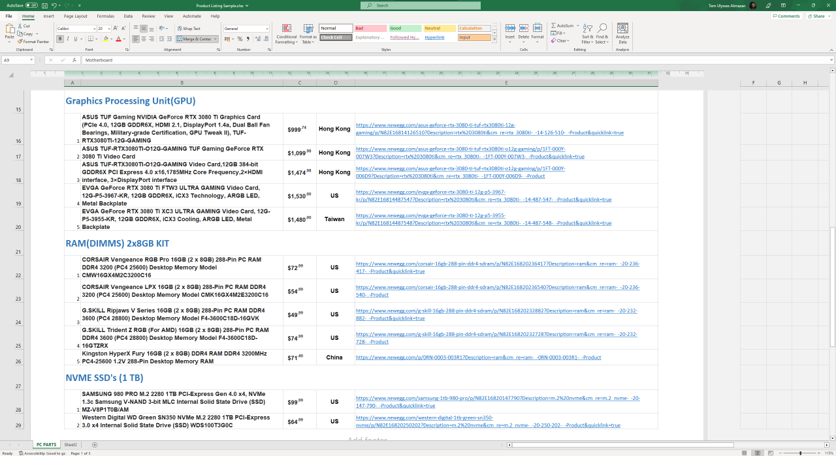Open newegg link for Kingston HyperX Fury RAM
The width and height of the screenshot is (836, 456).
tap(478, 357)
